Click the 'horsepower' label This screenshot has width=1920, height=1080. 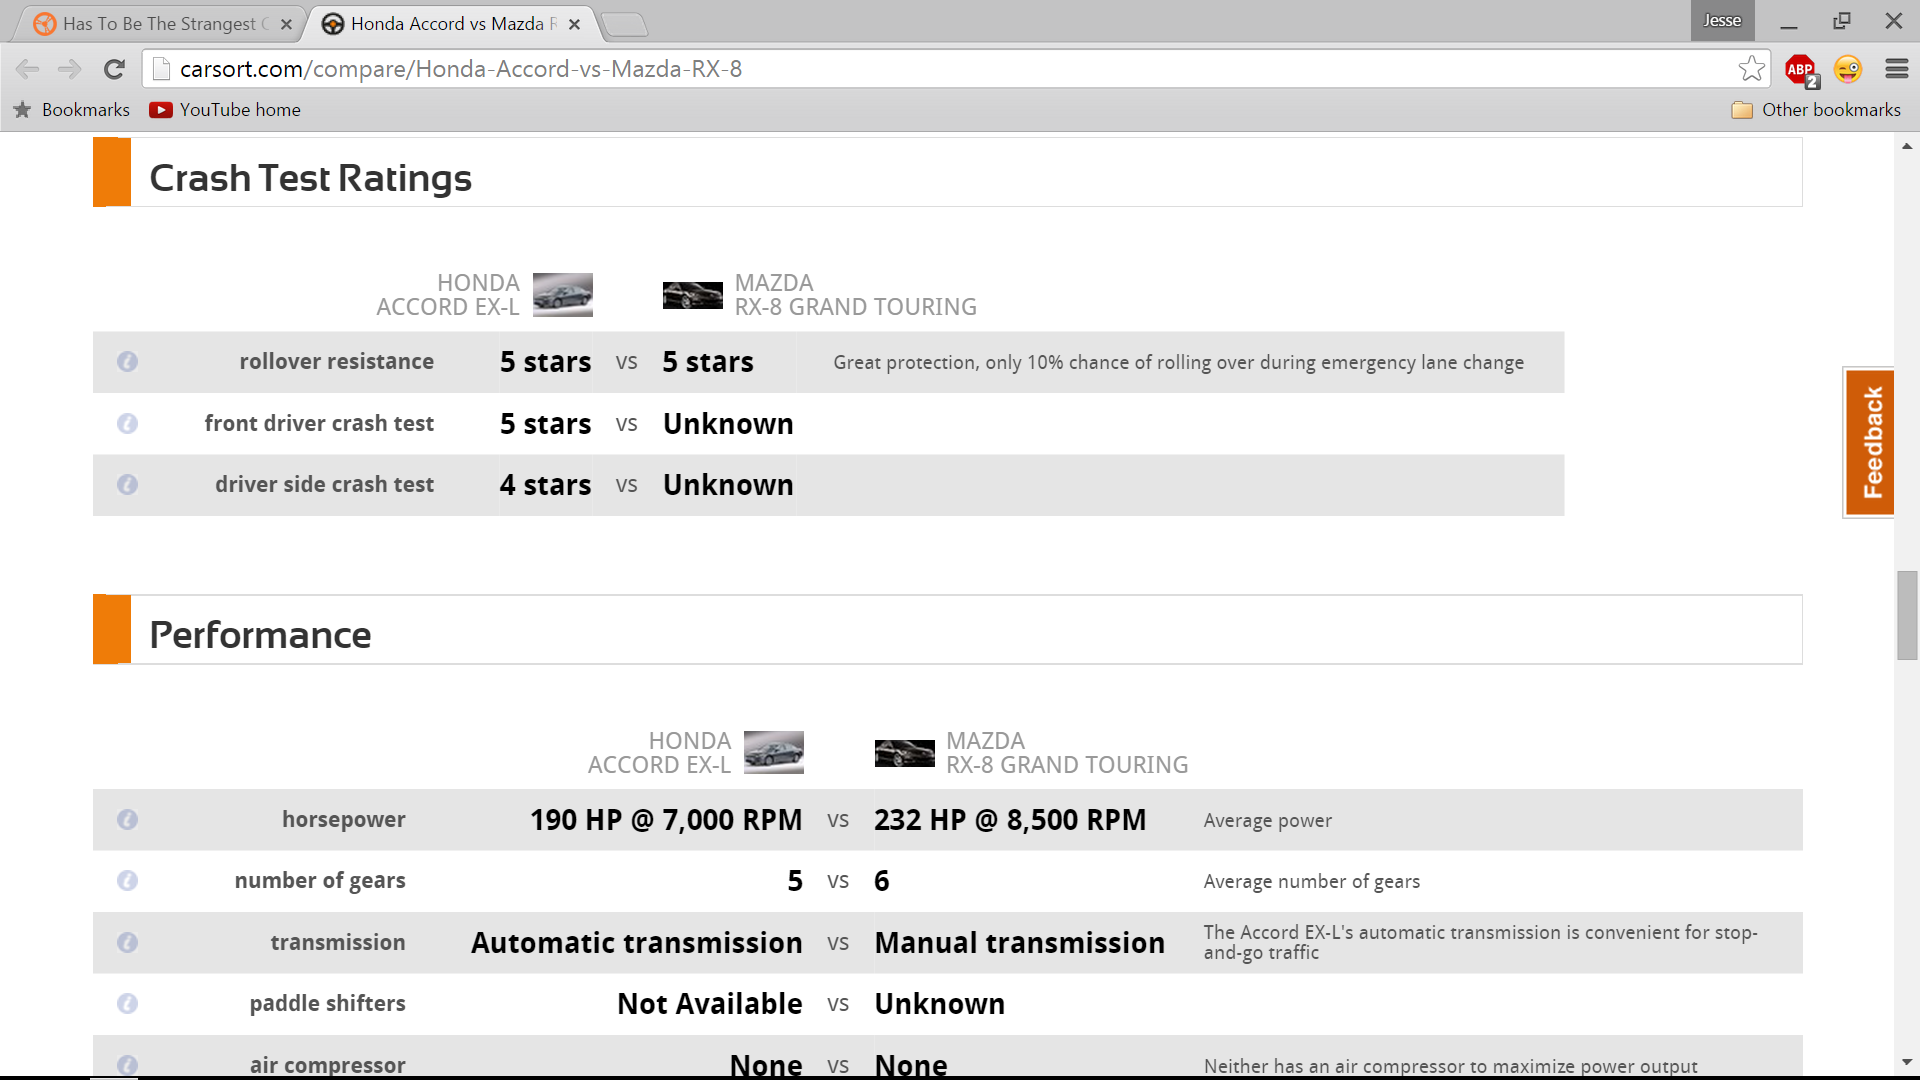343,820
